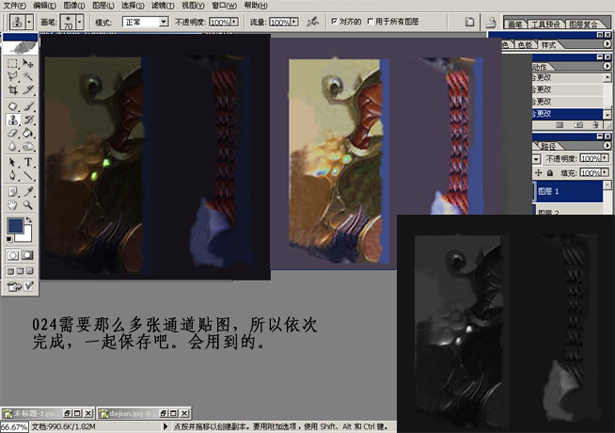
Task: Select the Type tool
Action: pyautogui.click(x=27, y=162)
